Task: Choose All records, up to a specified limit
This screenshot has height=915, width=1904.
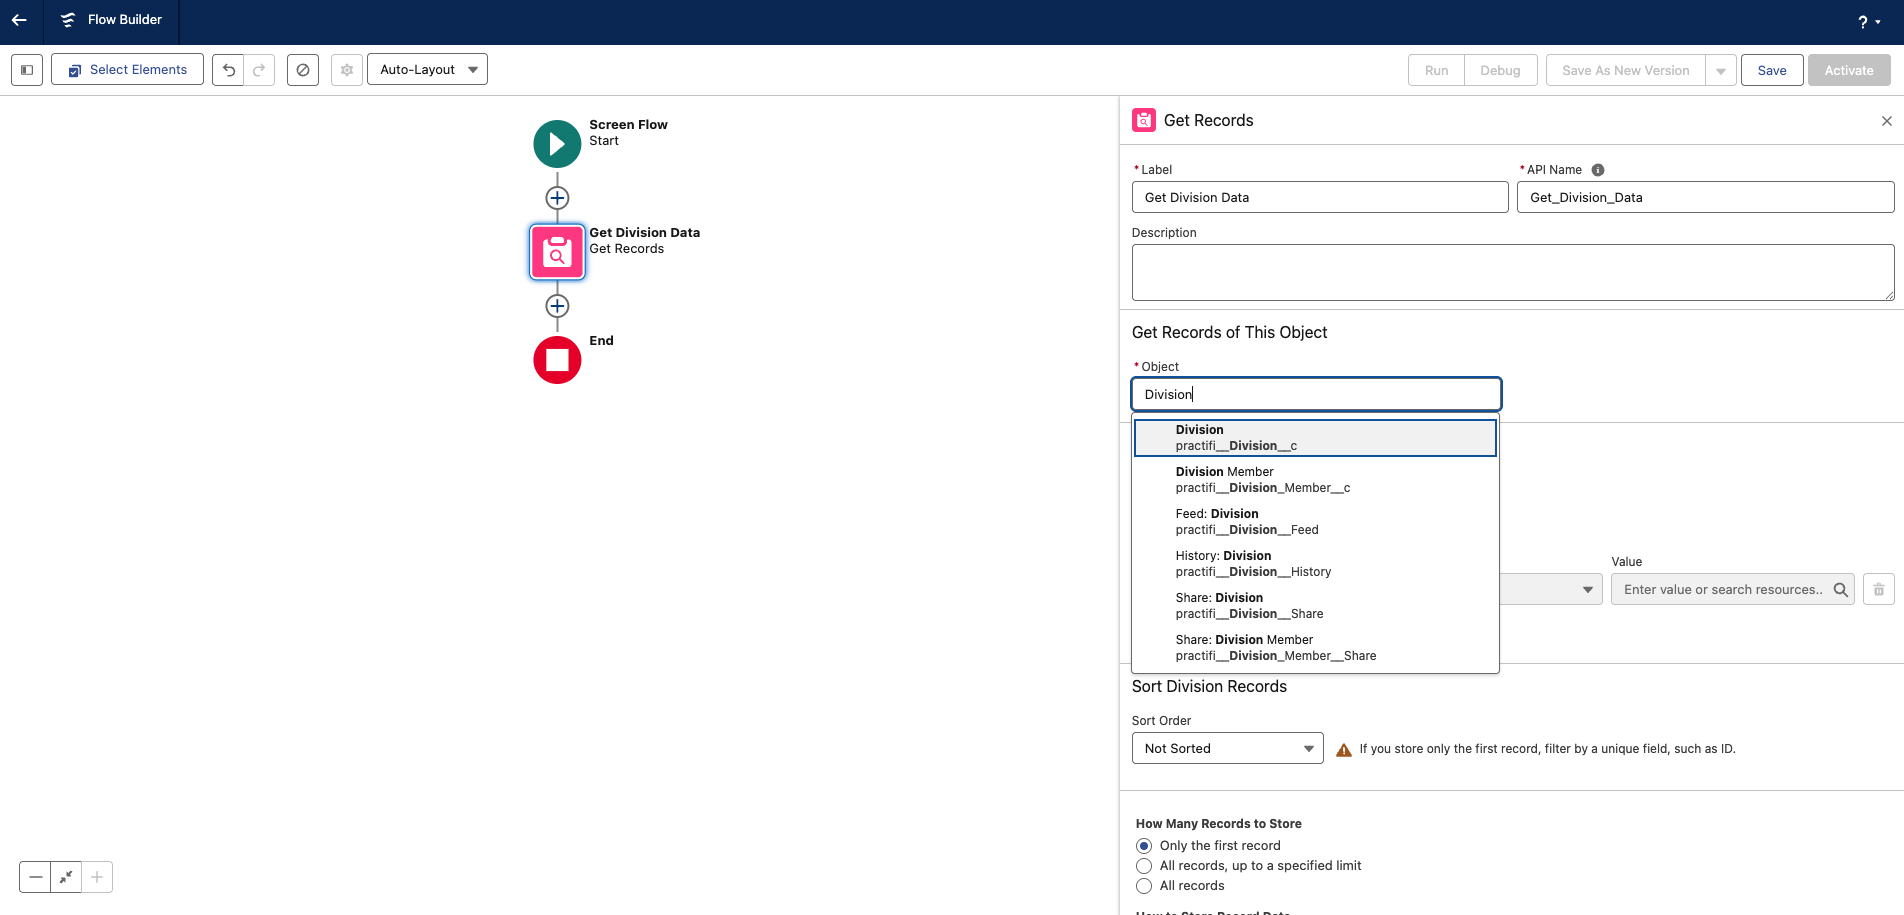Action: coord(1144,866)
